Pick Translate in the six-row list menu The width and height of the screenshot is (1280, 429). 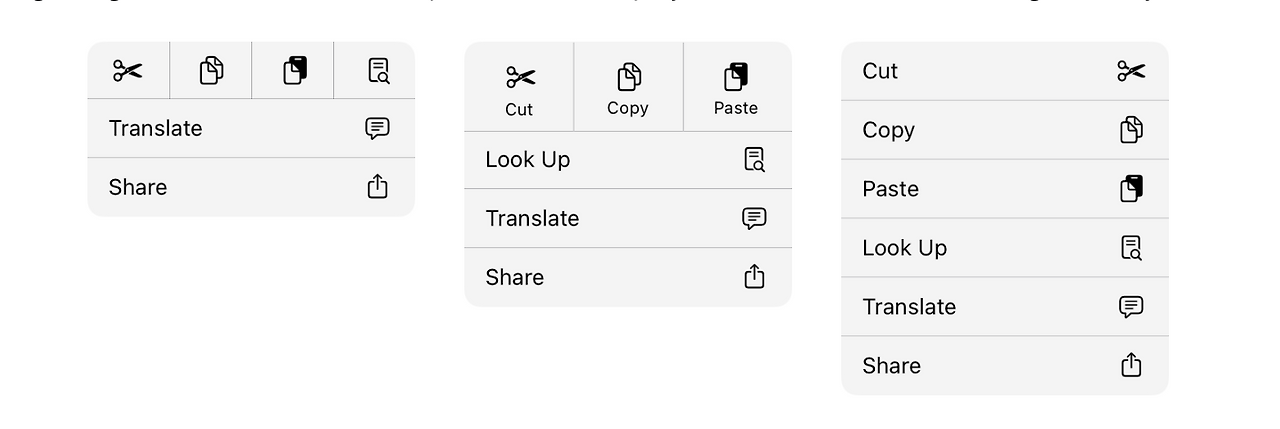coord(909,307)
